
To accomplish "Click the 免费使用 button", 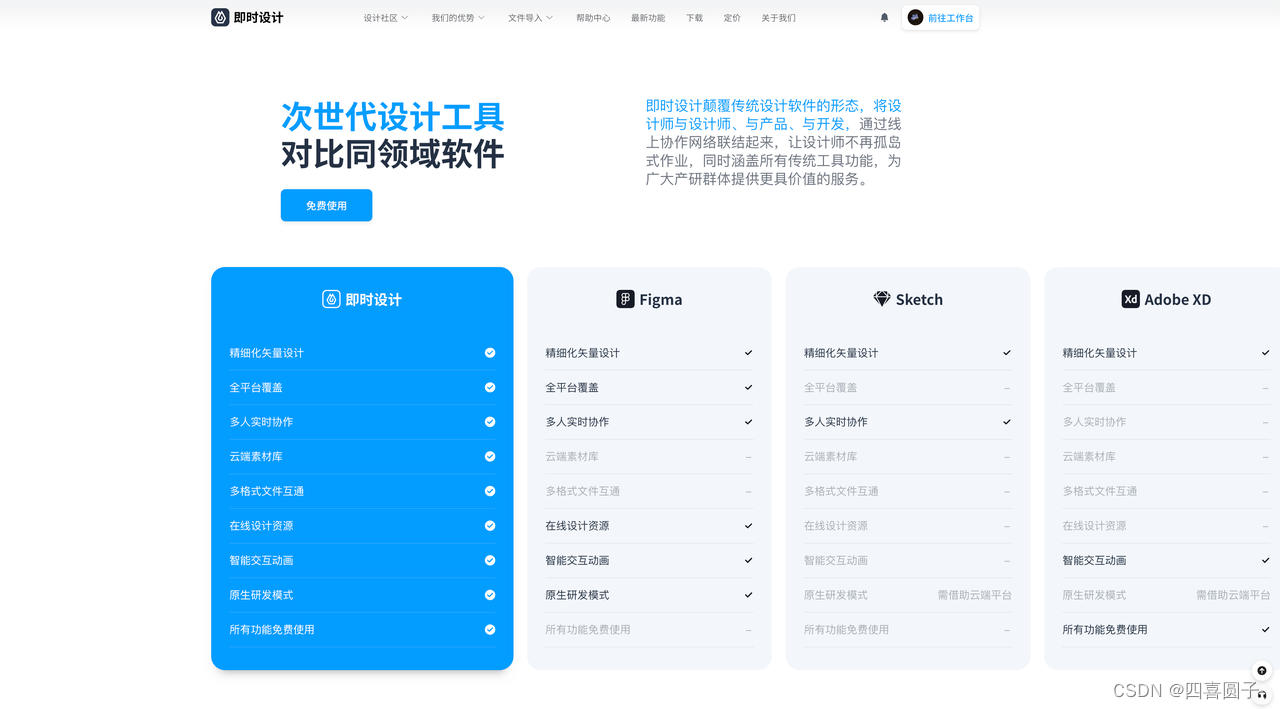I will tap(326, 205).
